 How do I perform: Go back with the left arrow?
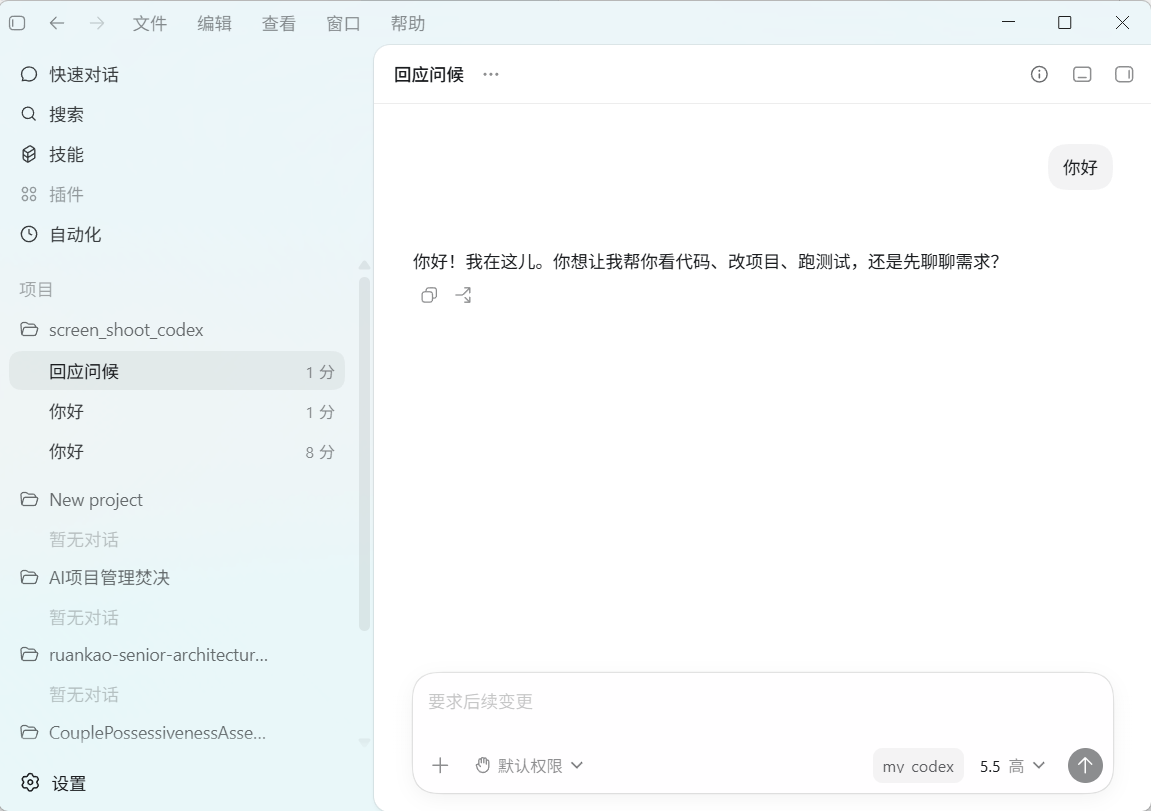[57, 23]
